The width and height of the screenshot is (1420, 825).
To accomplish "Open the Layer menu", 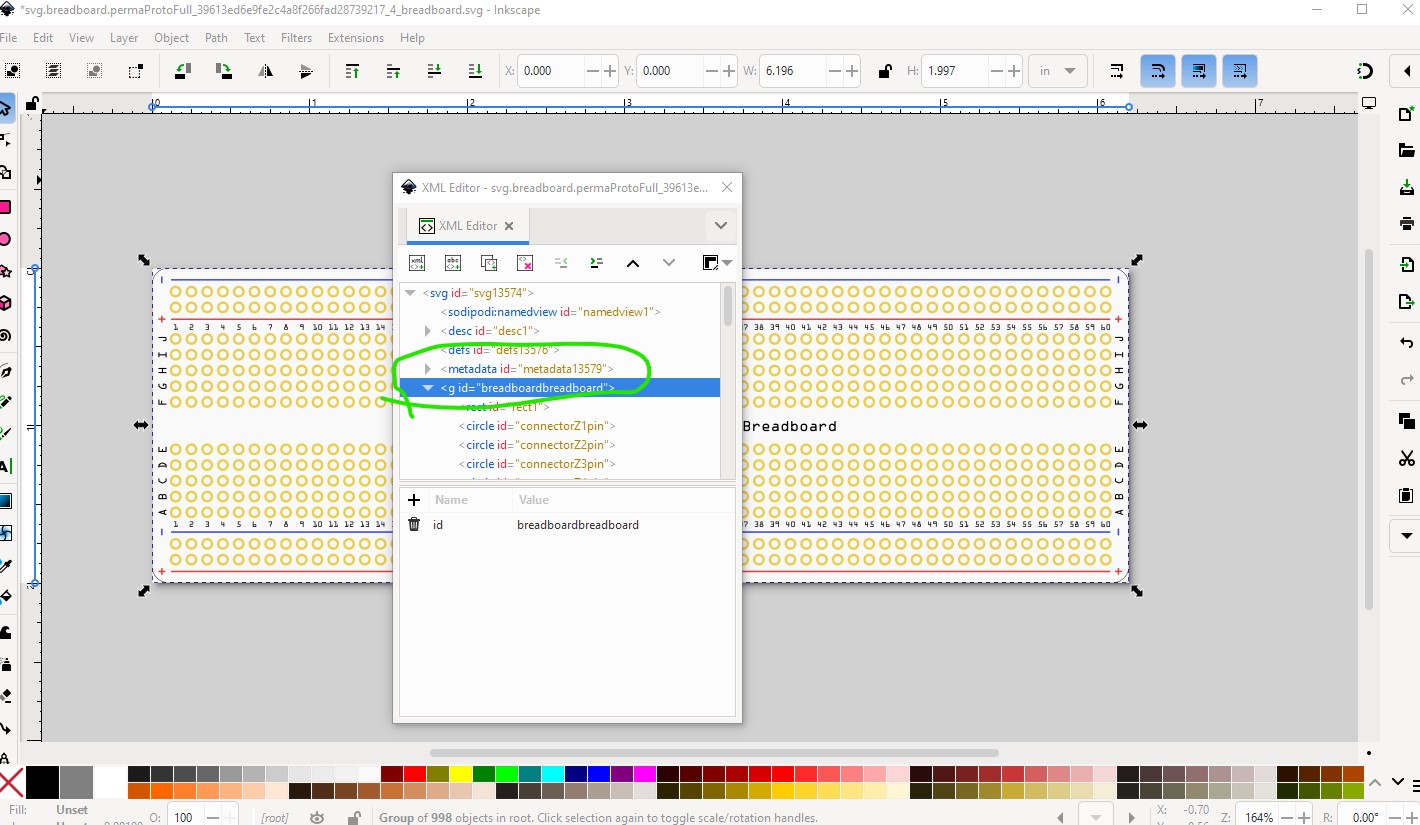I will 124,38.
